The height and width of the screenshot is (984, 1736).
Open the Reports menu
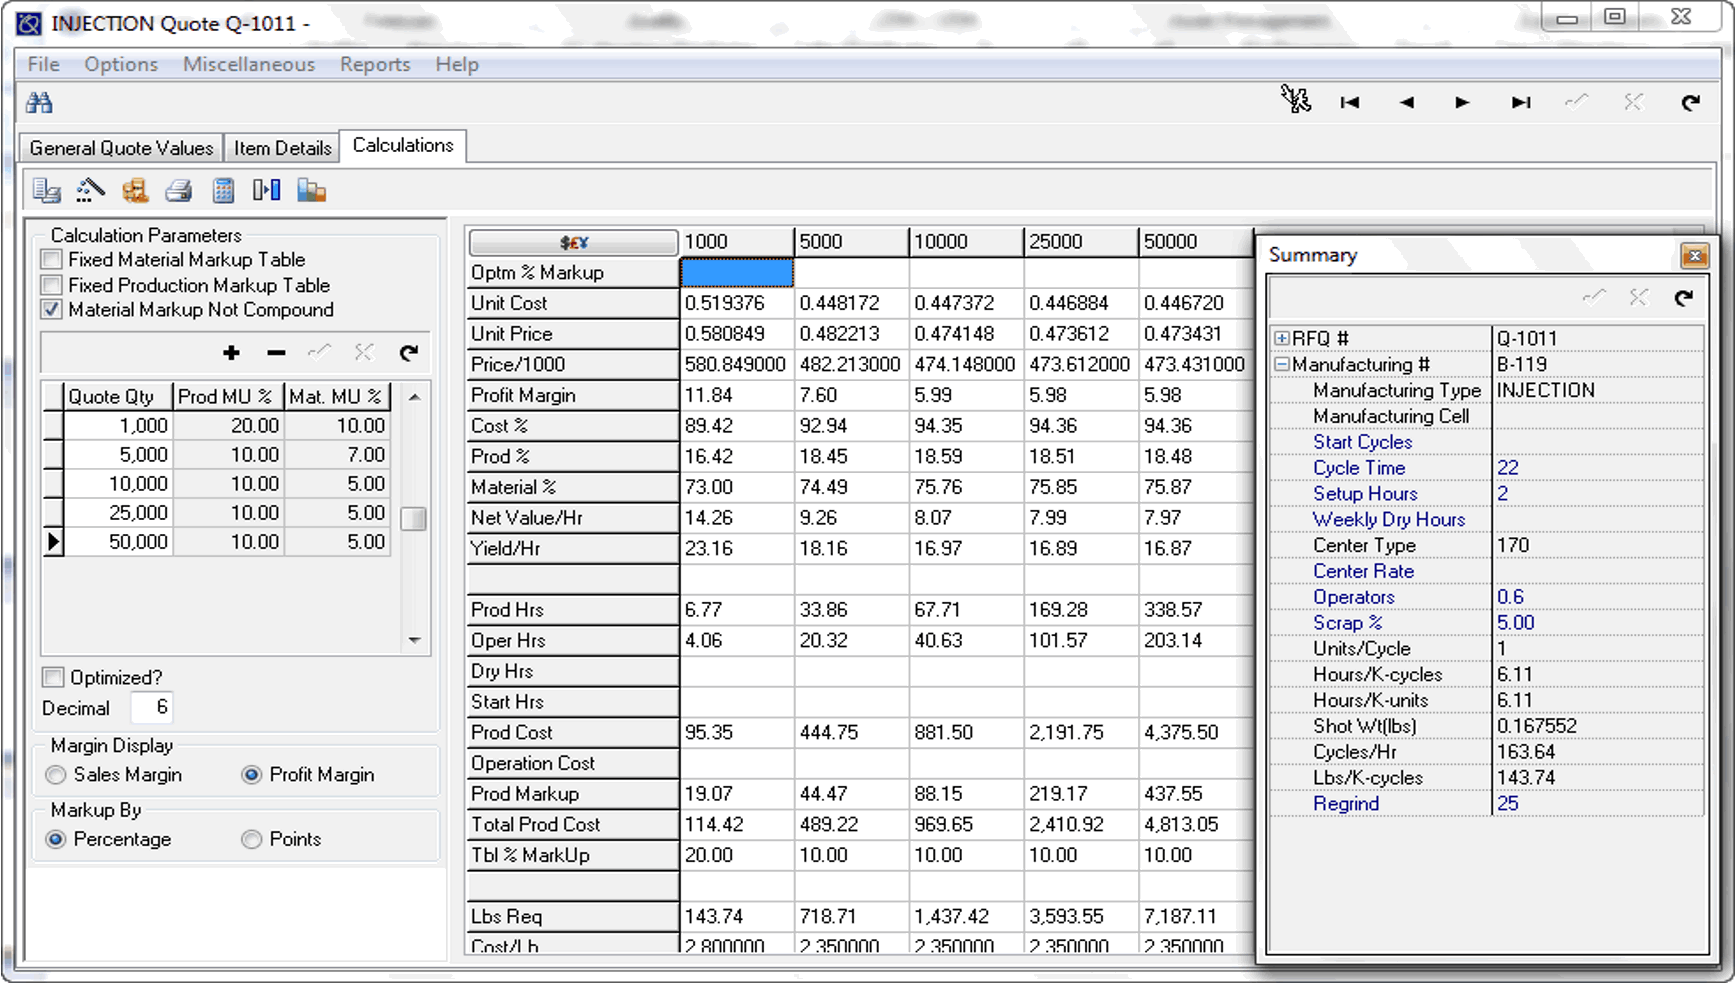[375, 64]
